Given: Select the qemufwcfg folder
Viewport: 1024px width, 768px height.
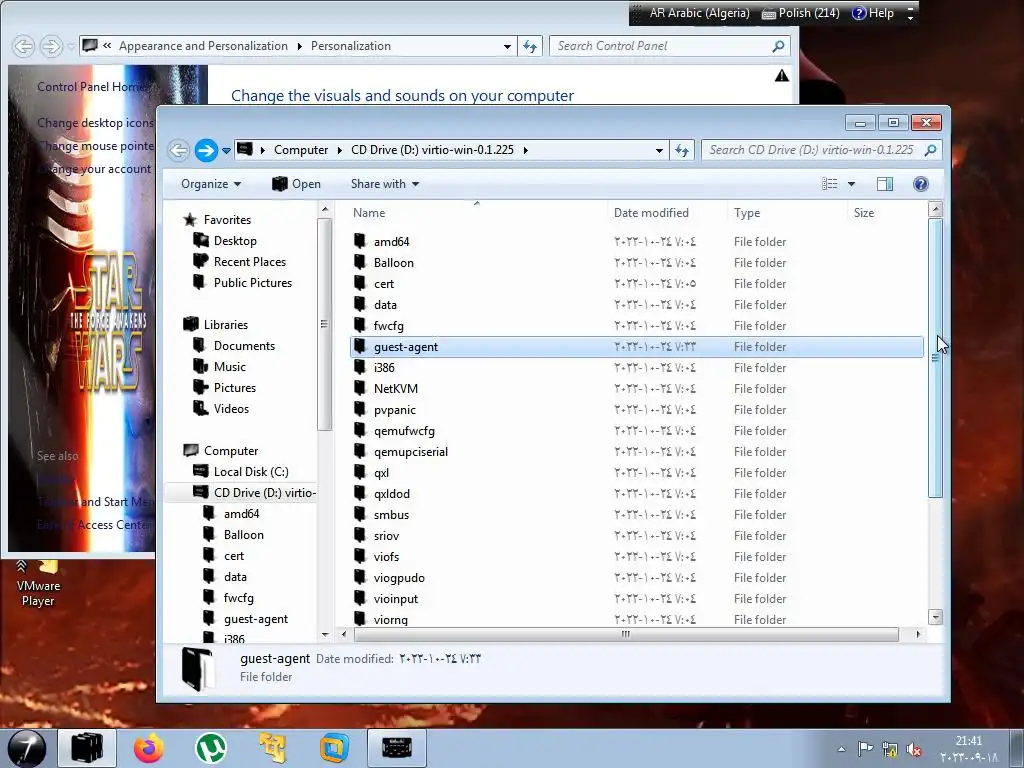Looking at the screenshot, I should (637, 430).
